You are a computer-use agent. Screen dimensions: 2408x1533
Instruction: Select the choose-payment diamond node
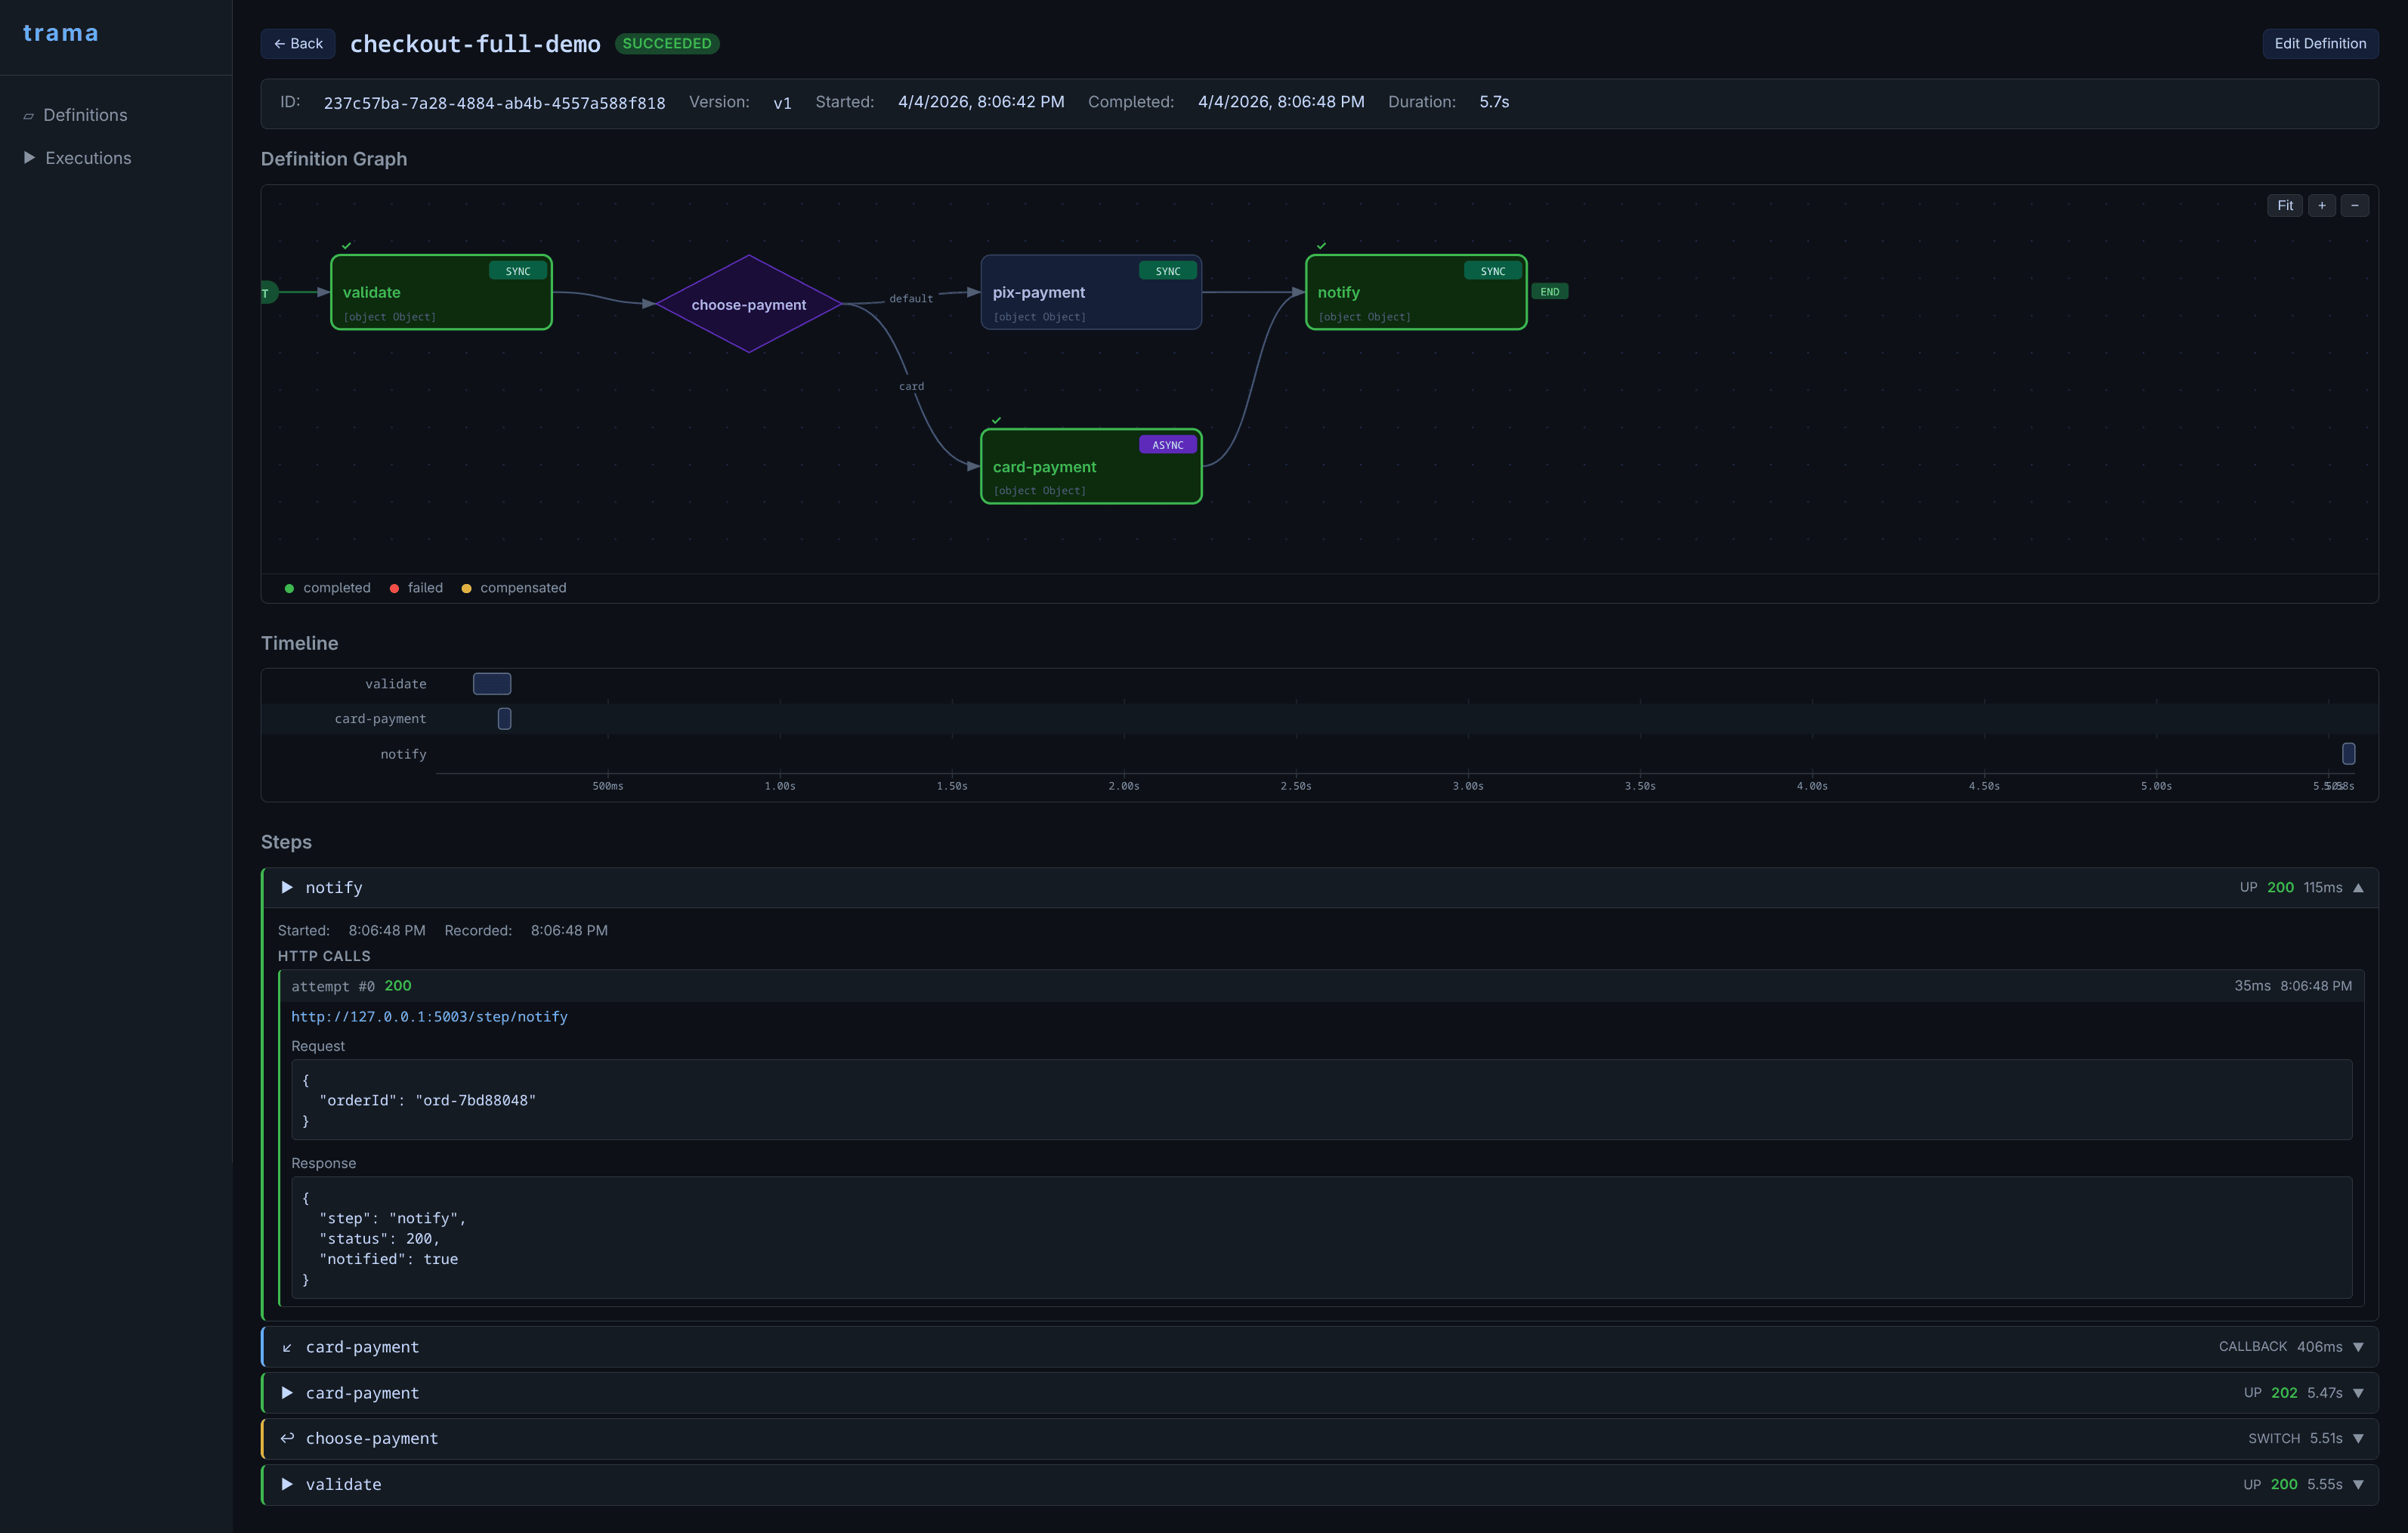click(749, 304)
